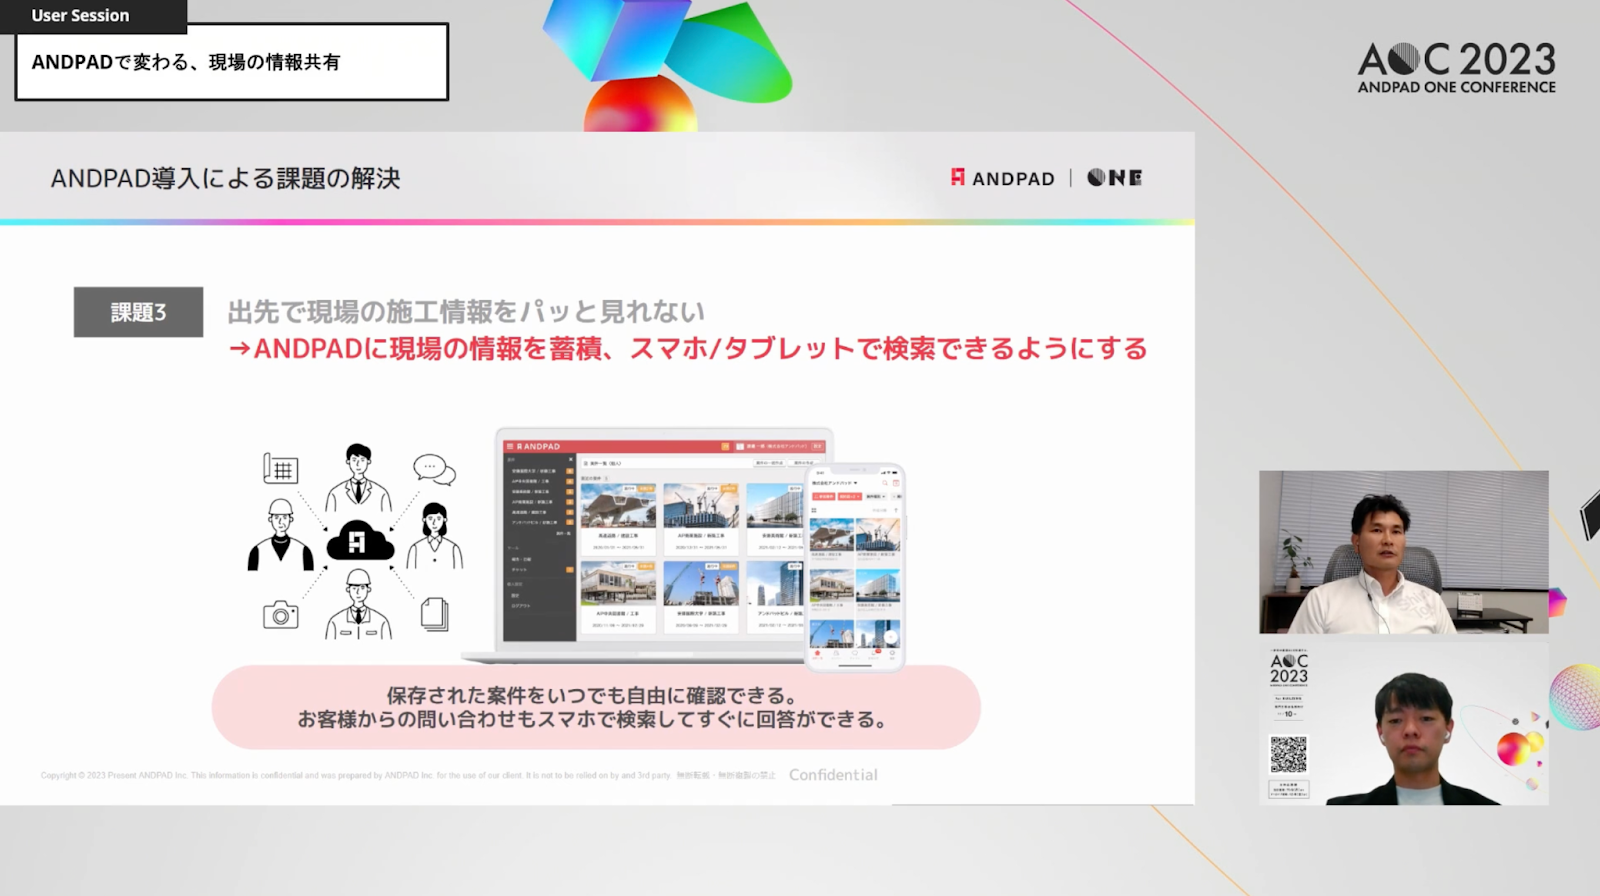Screen dimensions: 1600x896
Task: Click the red text about スマホ/タブレットで検索
Action: click(x=687, y=348)
